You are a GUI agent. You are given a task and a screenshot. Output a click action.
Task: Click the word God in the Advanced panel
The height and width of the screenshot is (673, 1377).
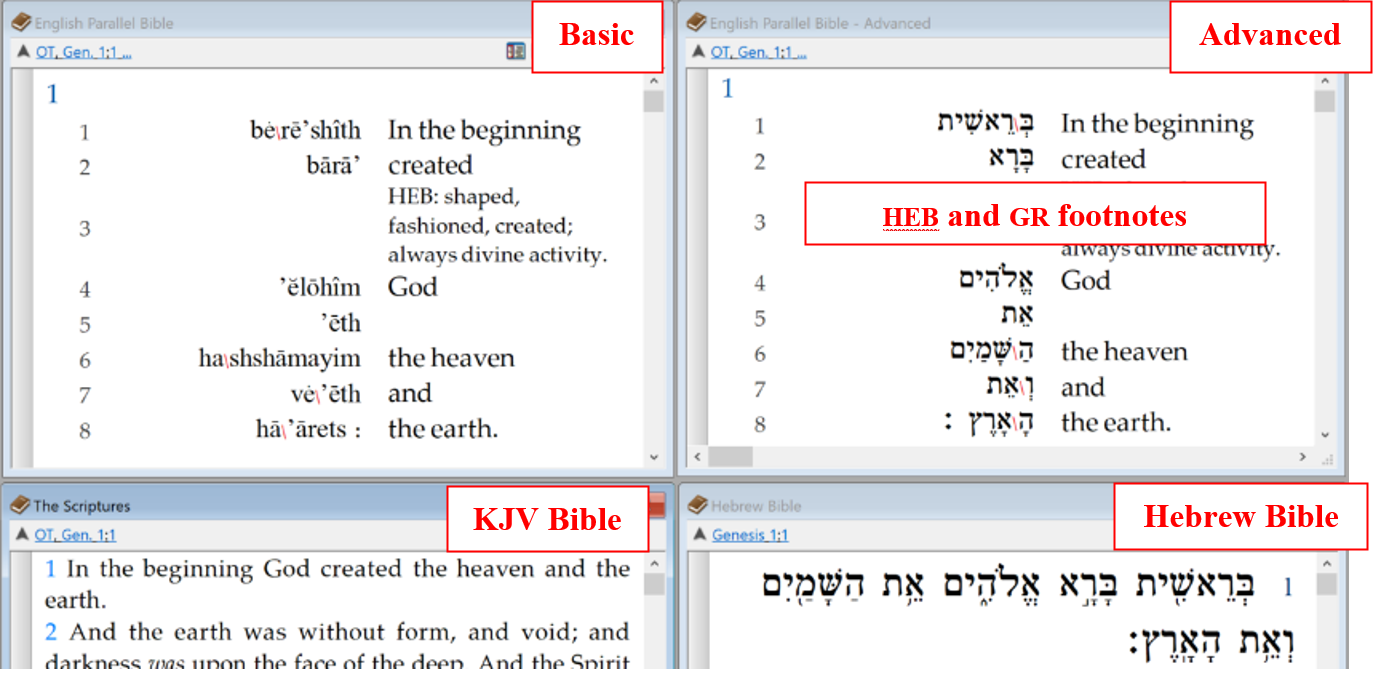coord(1086,280)
